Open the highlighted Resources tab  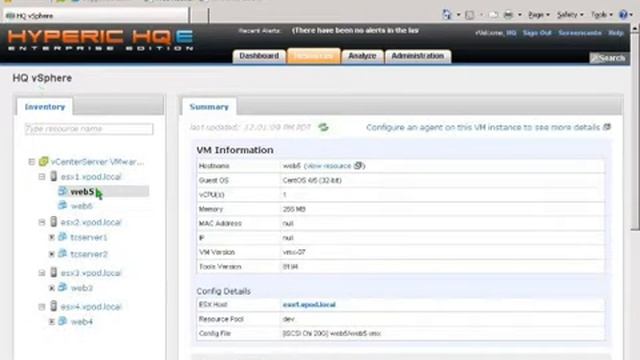(313, 56)
